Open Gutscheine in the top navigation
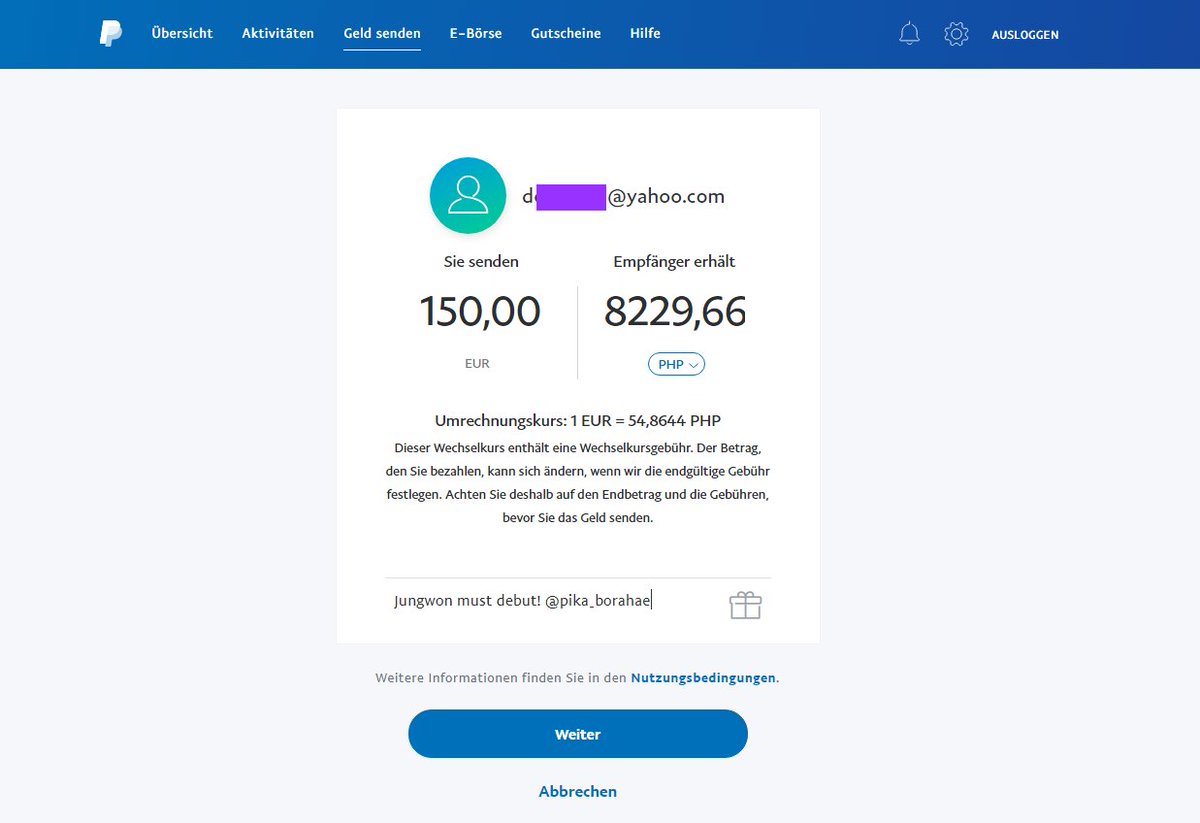The image size is (1200, 823). pyautogui.click(x=566, y=33)
